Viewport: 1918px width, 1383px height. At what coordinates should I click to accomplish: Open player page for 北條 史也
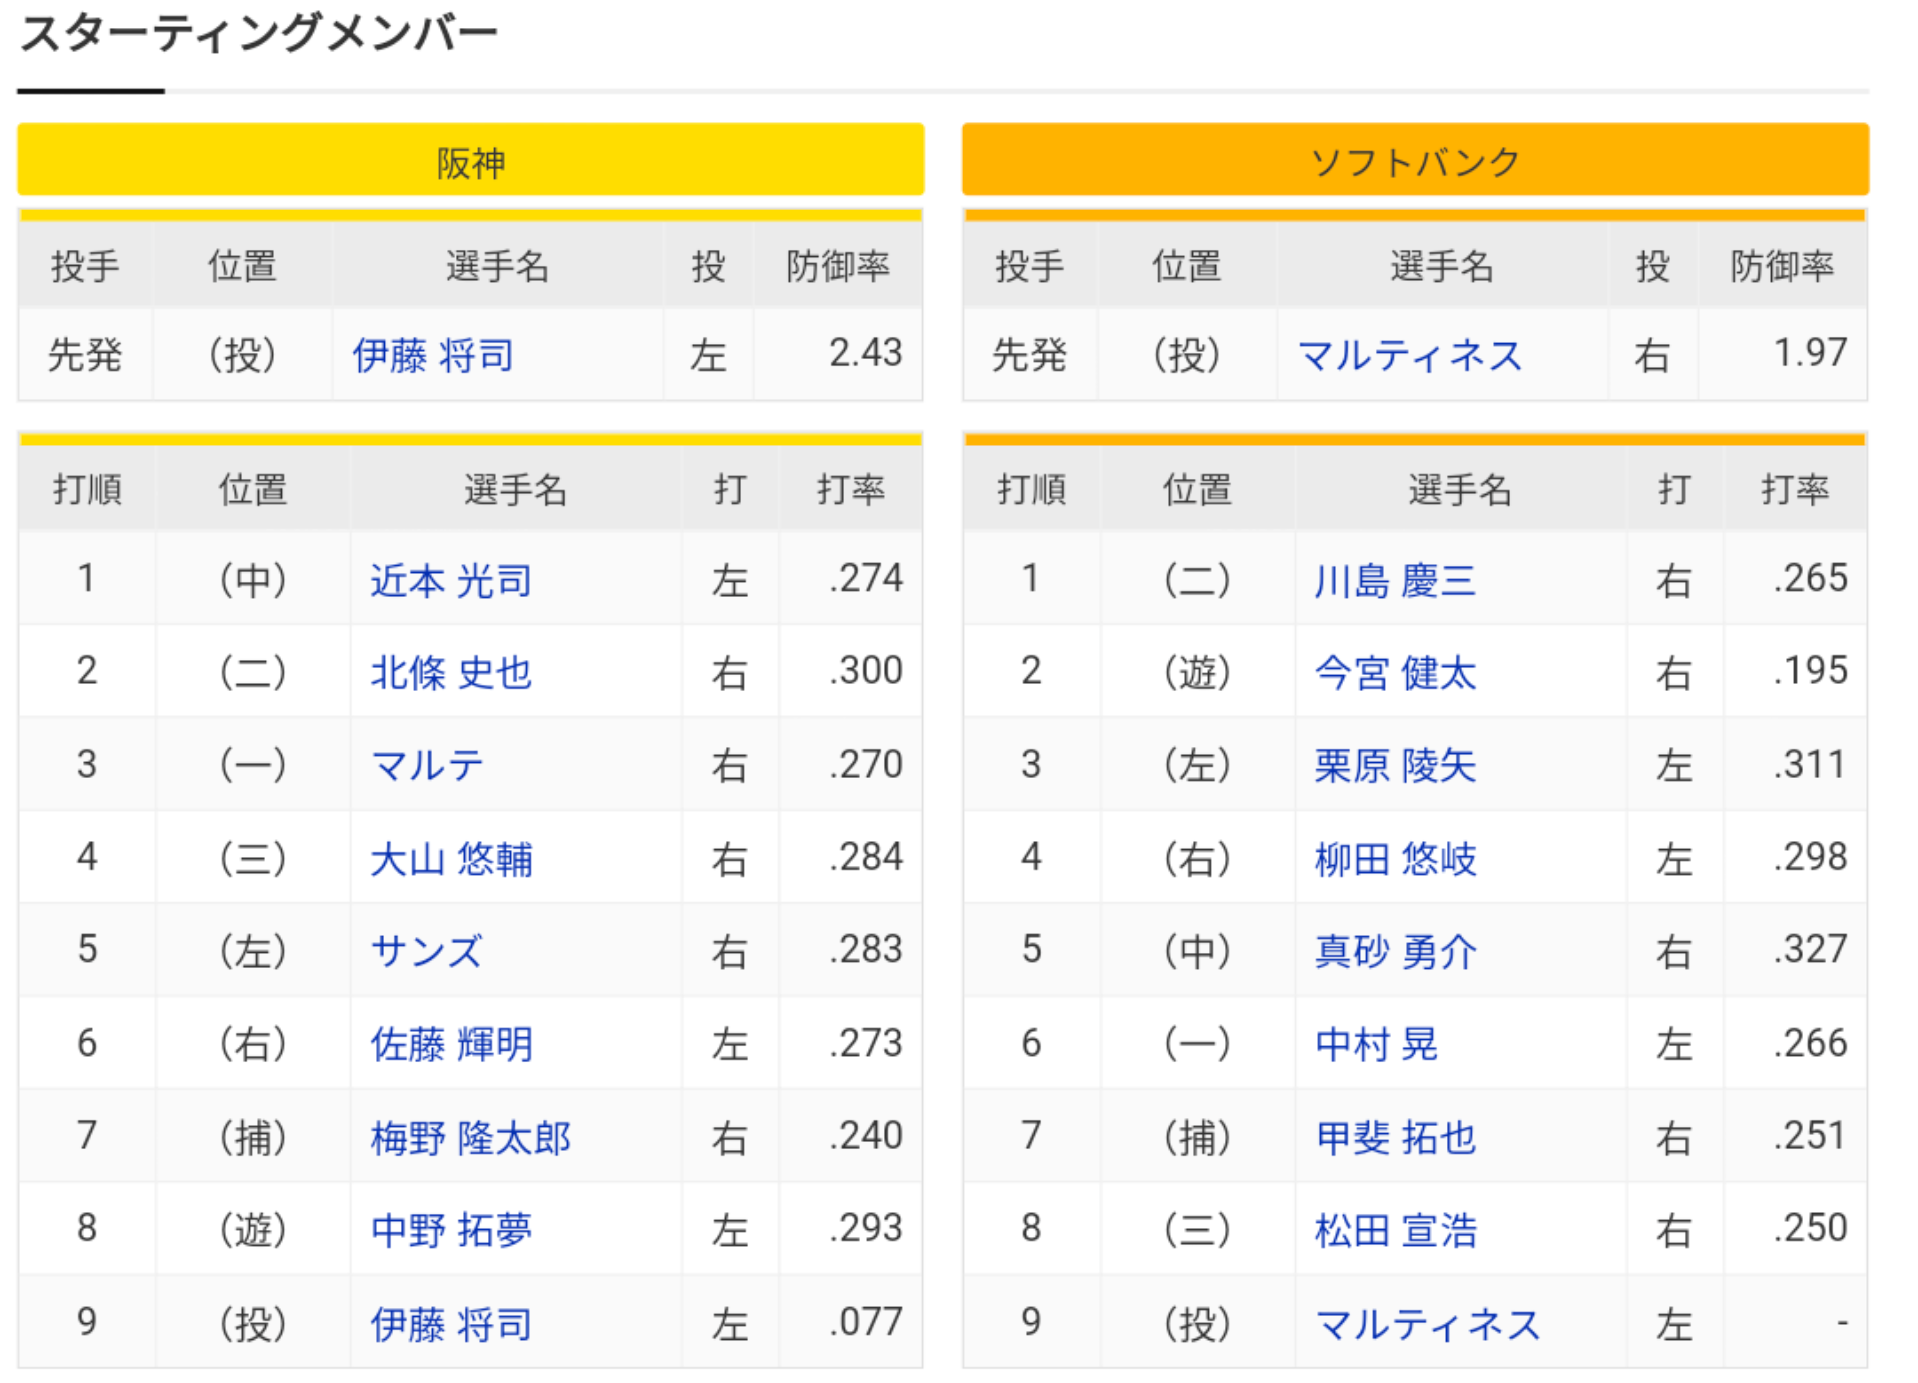pyautogui.click(x=451, y=672)
